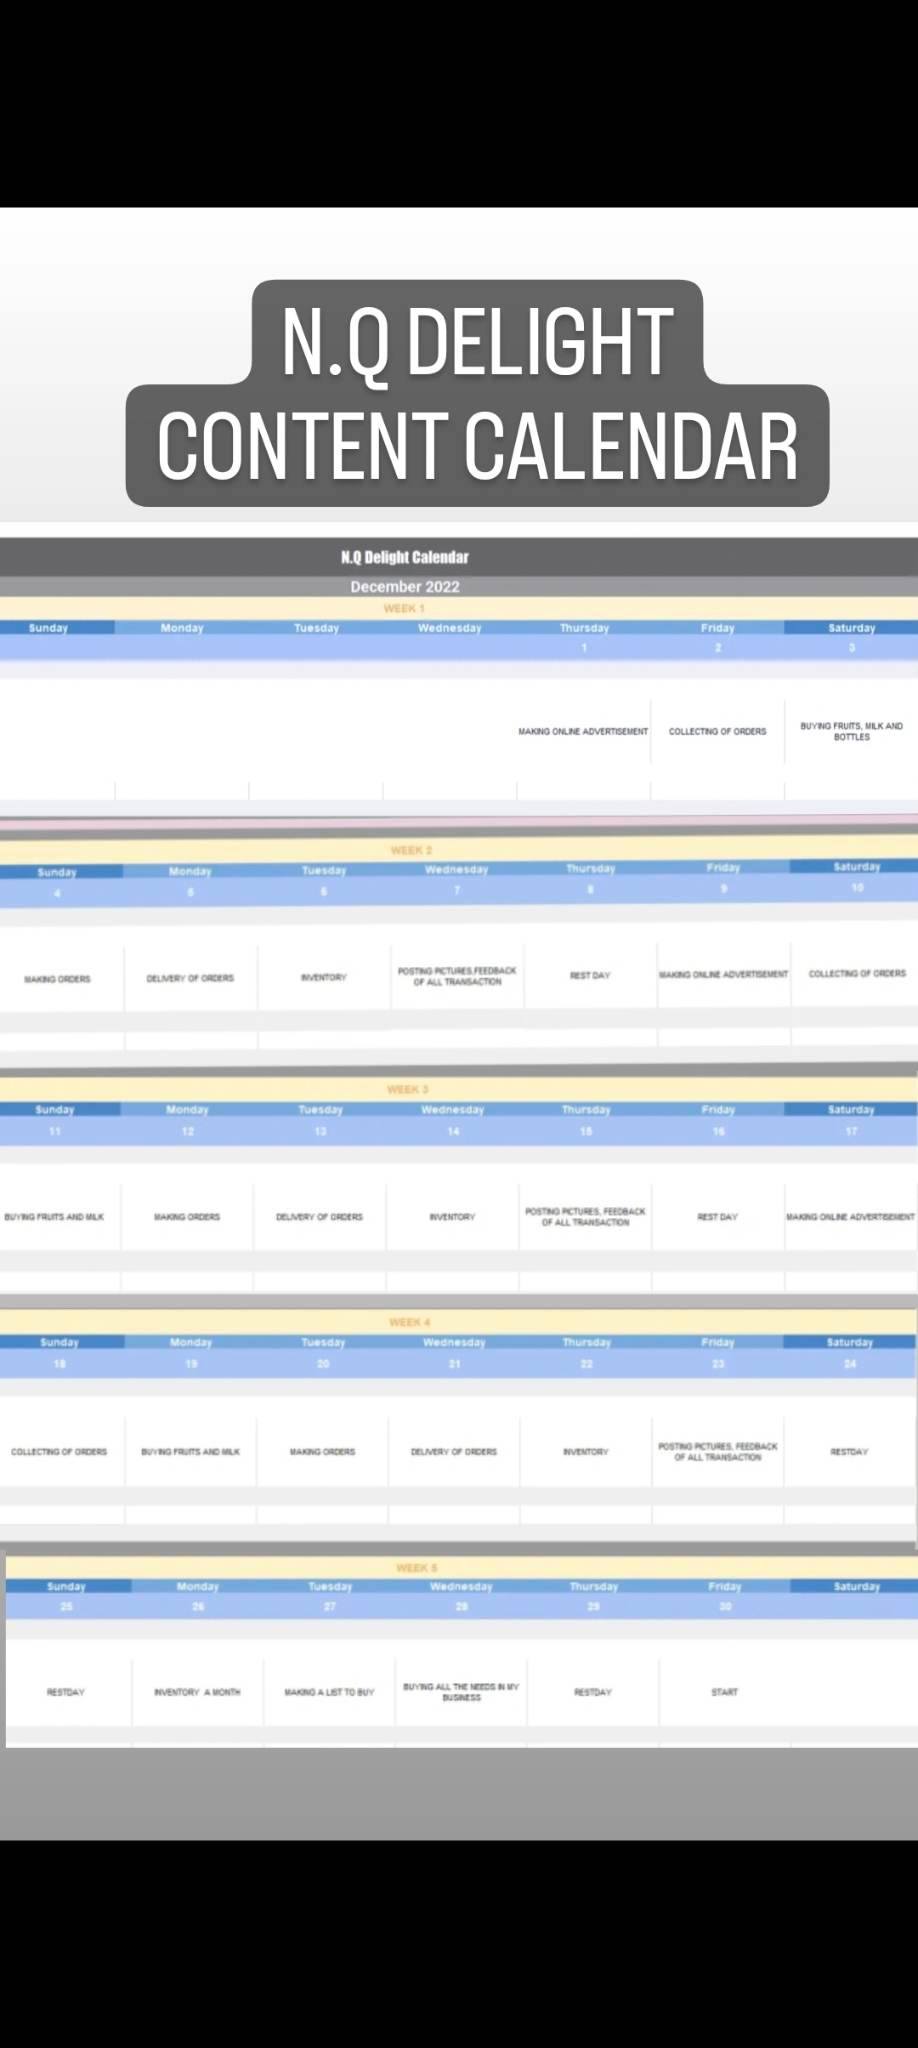Select the Saturday header in Week 1
The image size is (918, 2048).
point(852,628)
